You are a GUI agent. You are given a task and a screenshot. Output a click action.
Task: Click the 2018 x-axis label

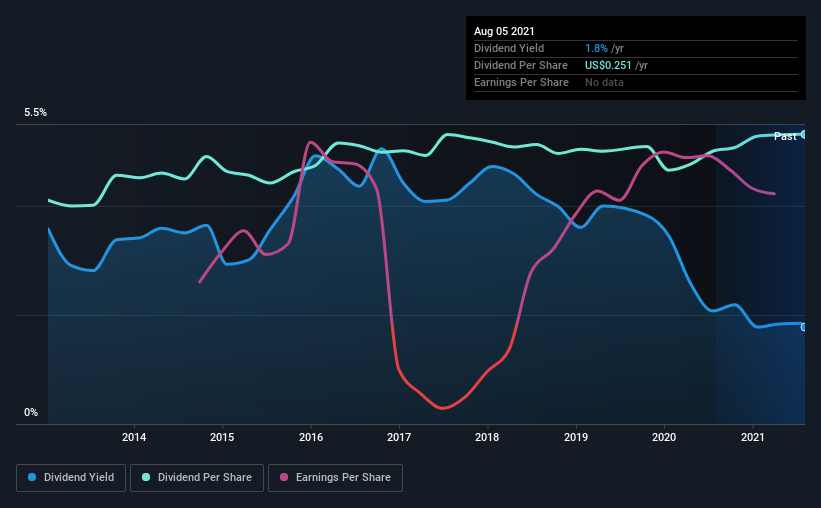tap(487, 437)
